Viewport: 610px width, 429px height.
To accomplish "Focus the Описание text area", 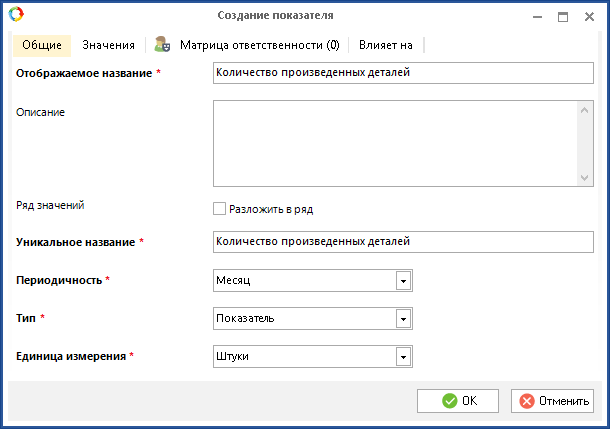I will pyautogui.click(x=394, y=144).
